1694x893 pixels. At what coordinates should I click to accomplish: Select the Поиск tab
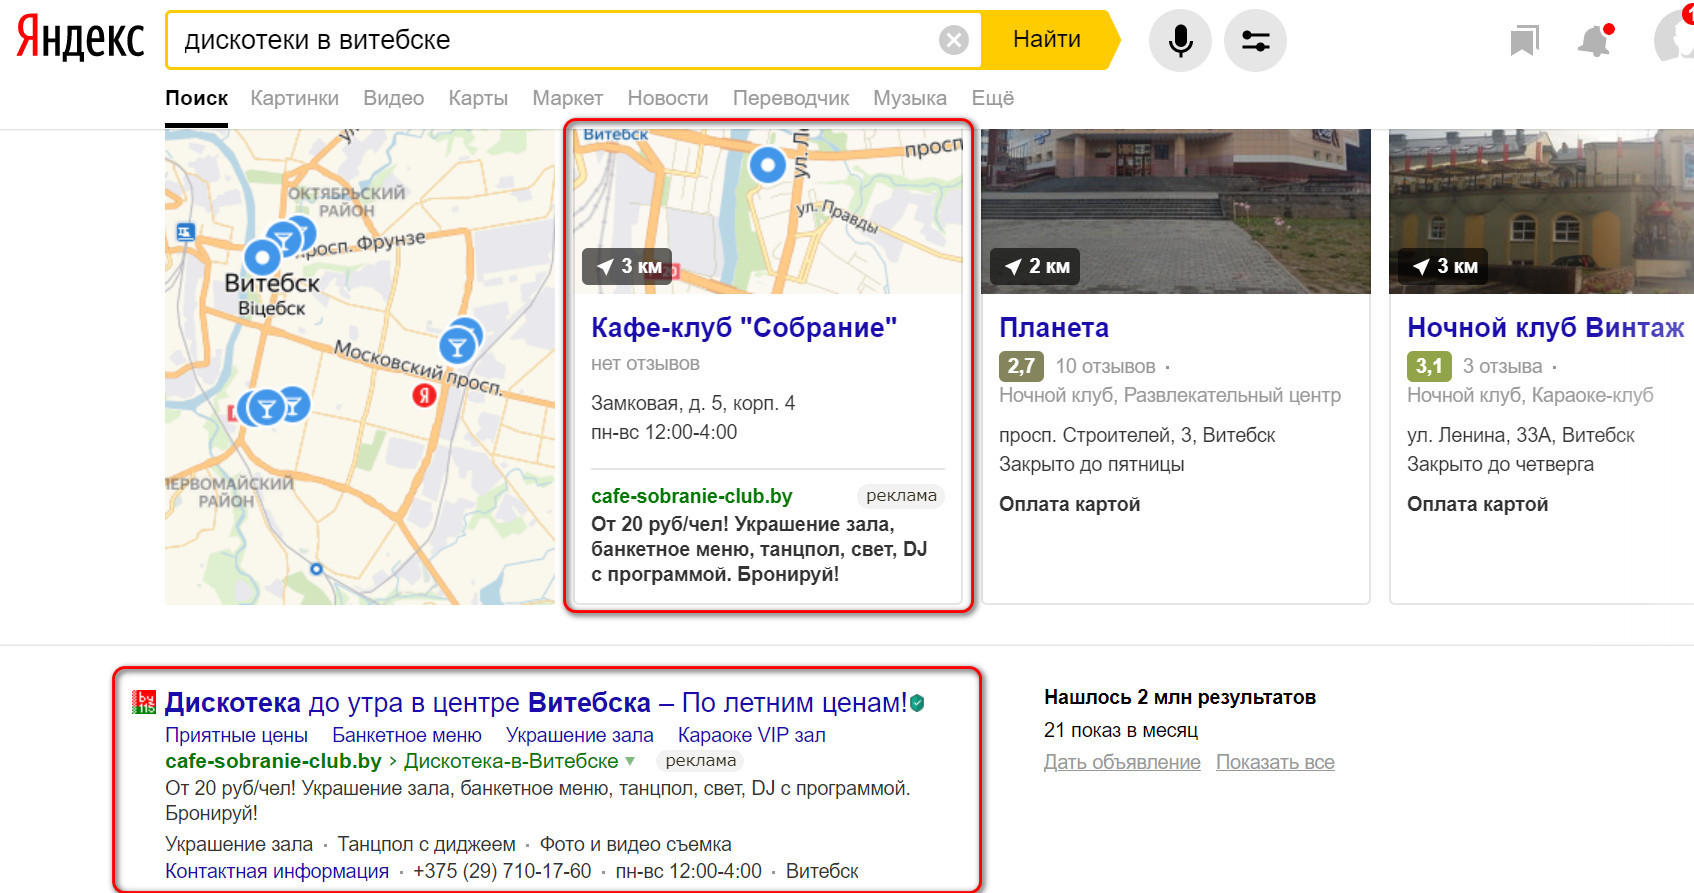point(196,98)
